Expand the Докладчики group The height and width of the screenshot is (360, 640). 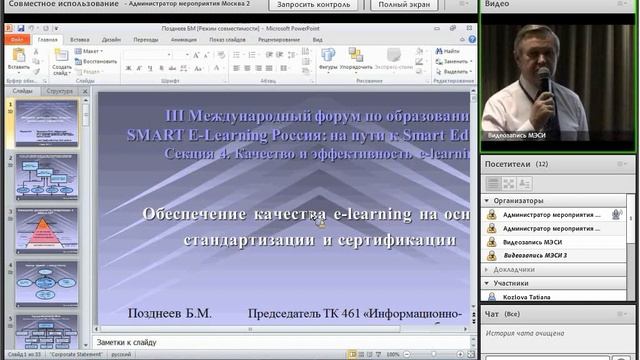tap(487, 270)
